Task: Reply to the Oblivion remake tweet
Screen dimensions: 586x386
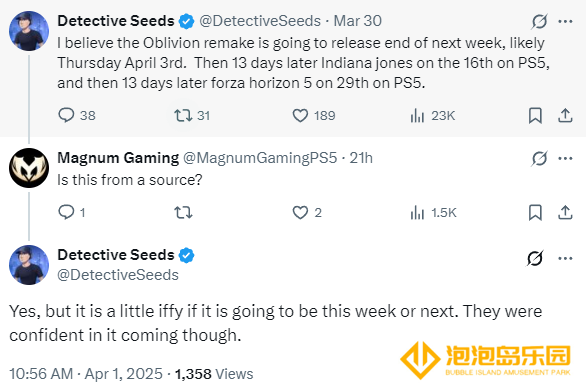Action: 77,115
